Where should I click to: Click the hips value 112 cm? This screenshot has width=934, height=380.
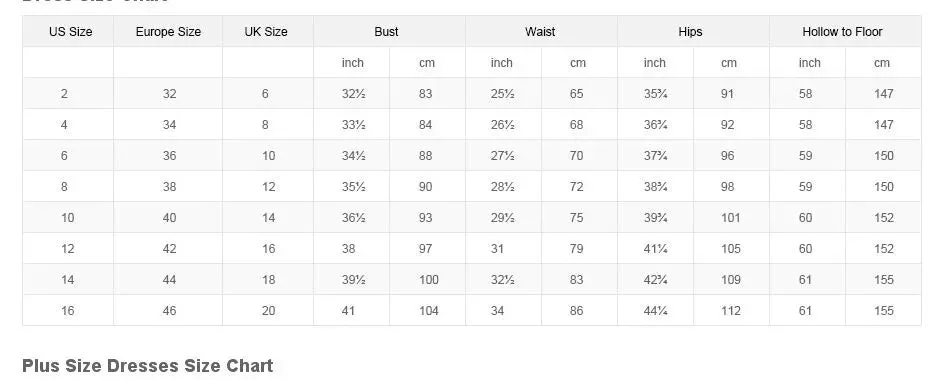(730, 310)
